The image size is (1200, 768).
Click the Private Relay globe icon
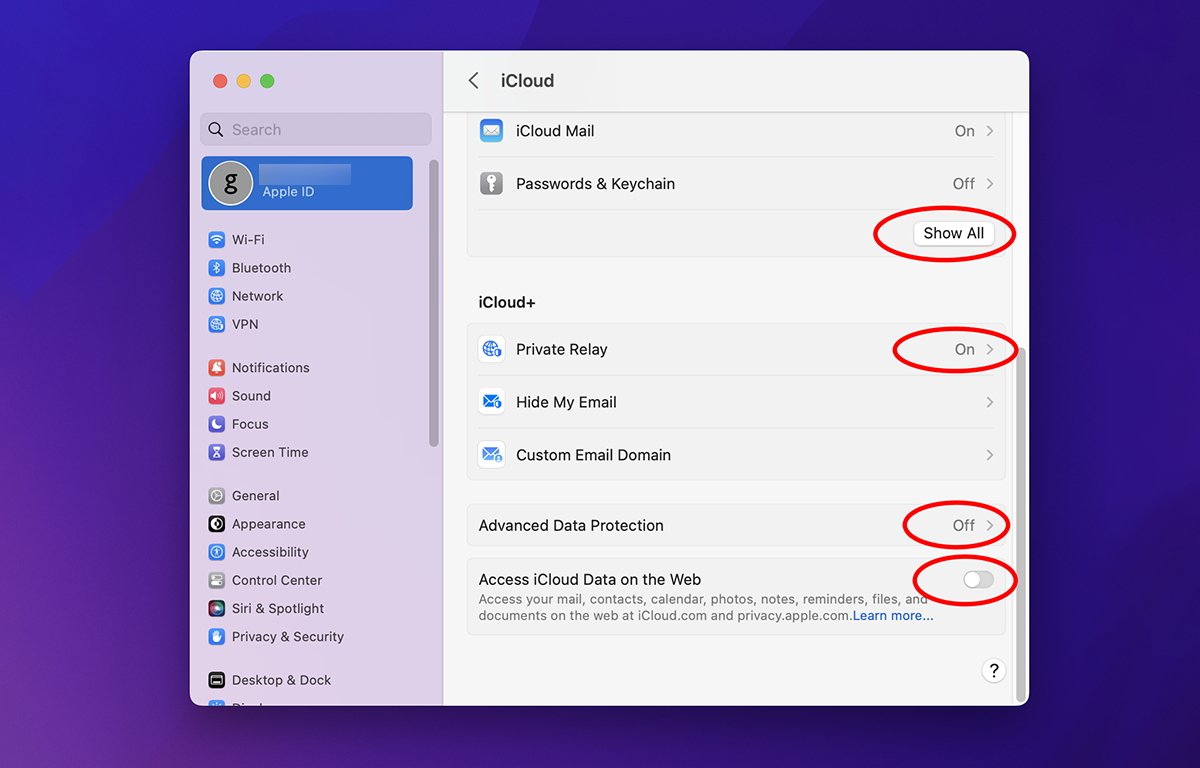[x=491, y=349]
